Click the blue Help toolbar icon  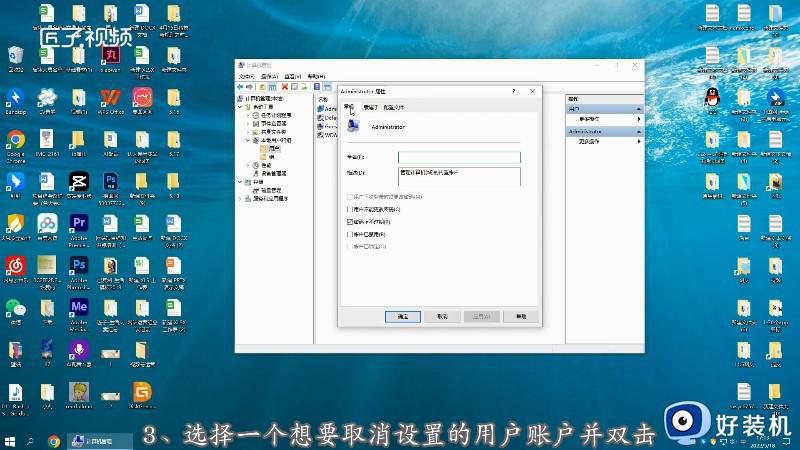point(317,87)
